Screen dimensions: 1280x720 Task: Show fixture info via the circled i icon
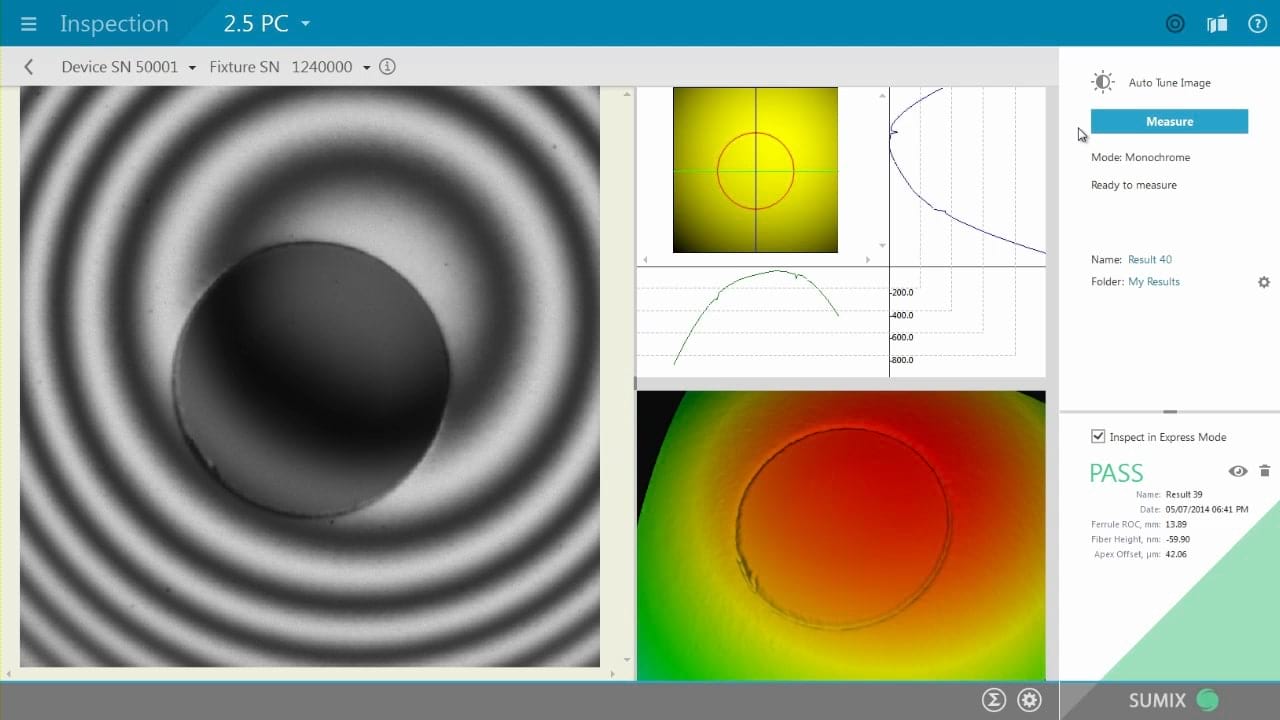click(x=388, y=67)
